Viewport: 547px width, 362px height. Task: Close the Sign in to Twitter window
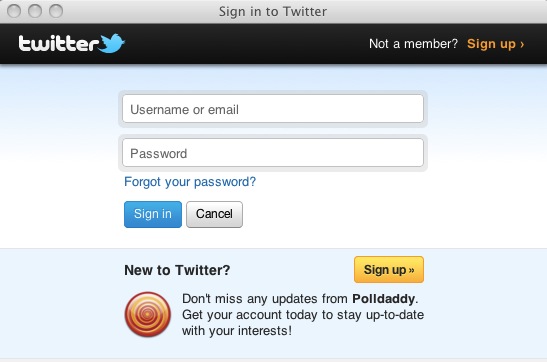14,11
